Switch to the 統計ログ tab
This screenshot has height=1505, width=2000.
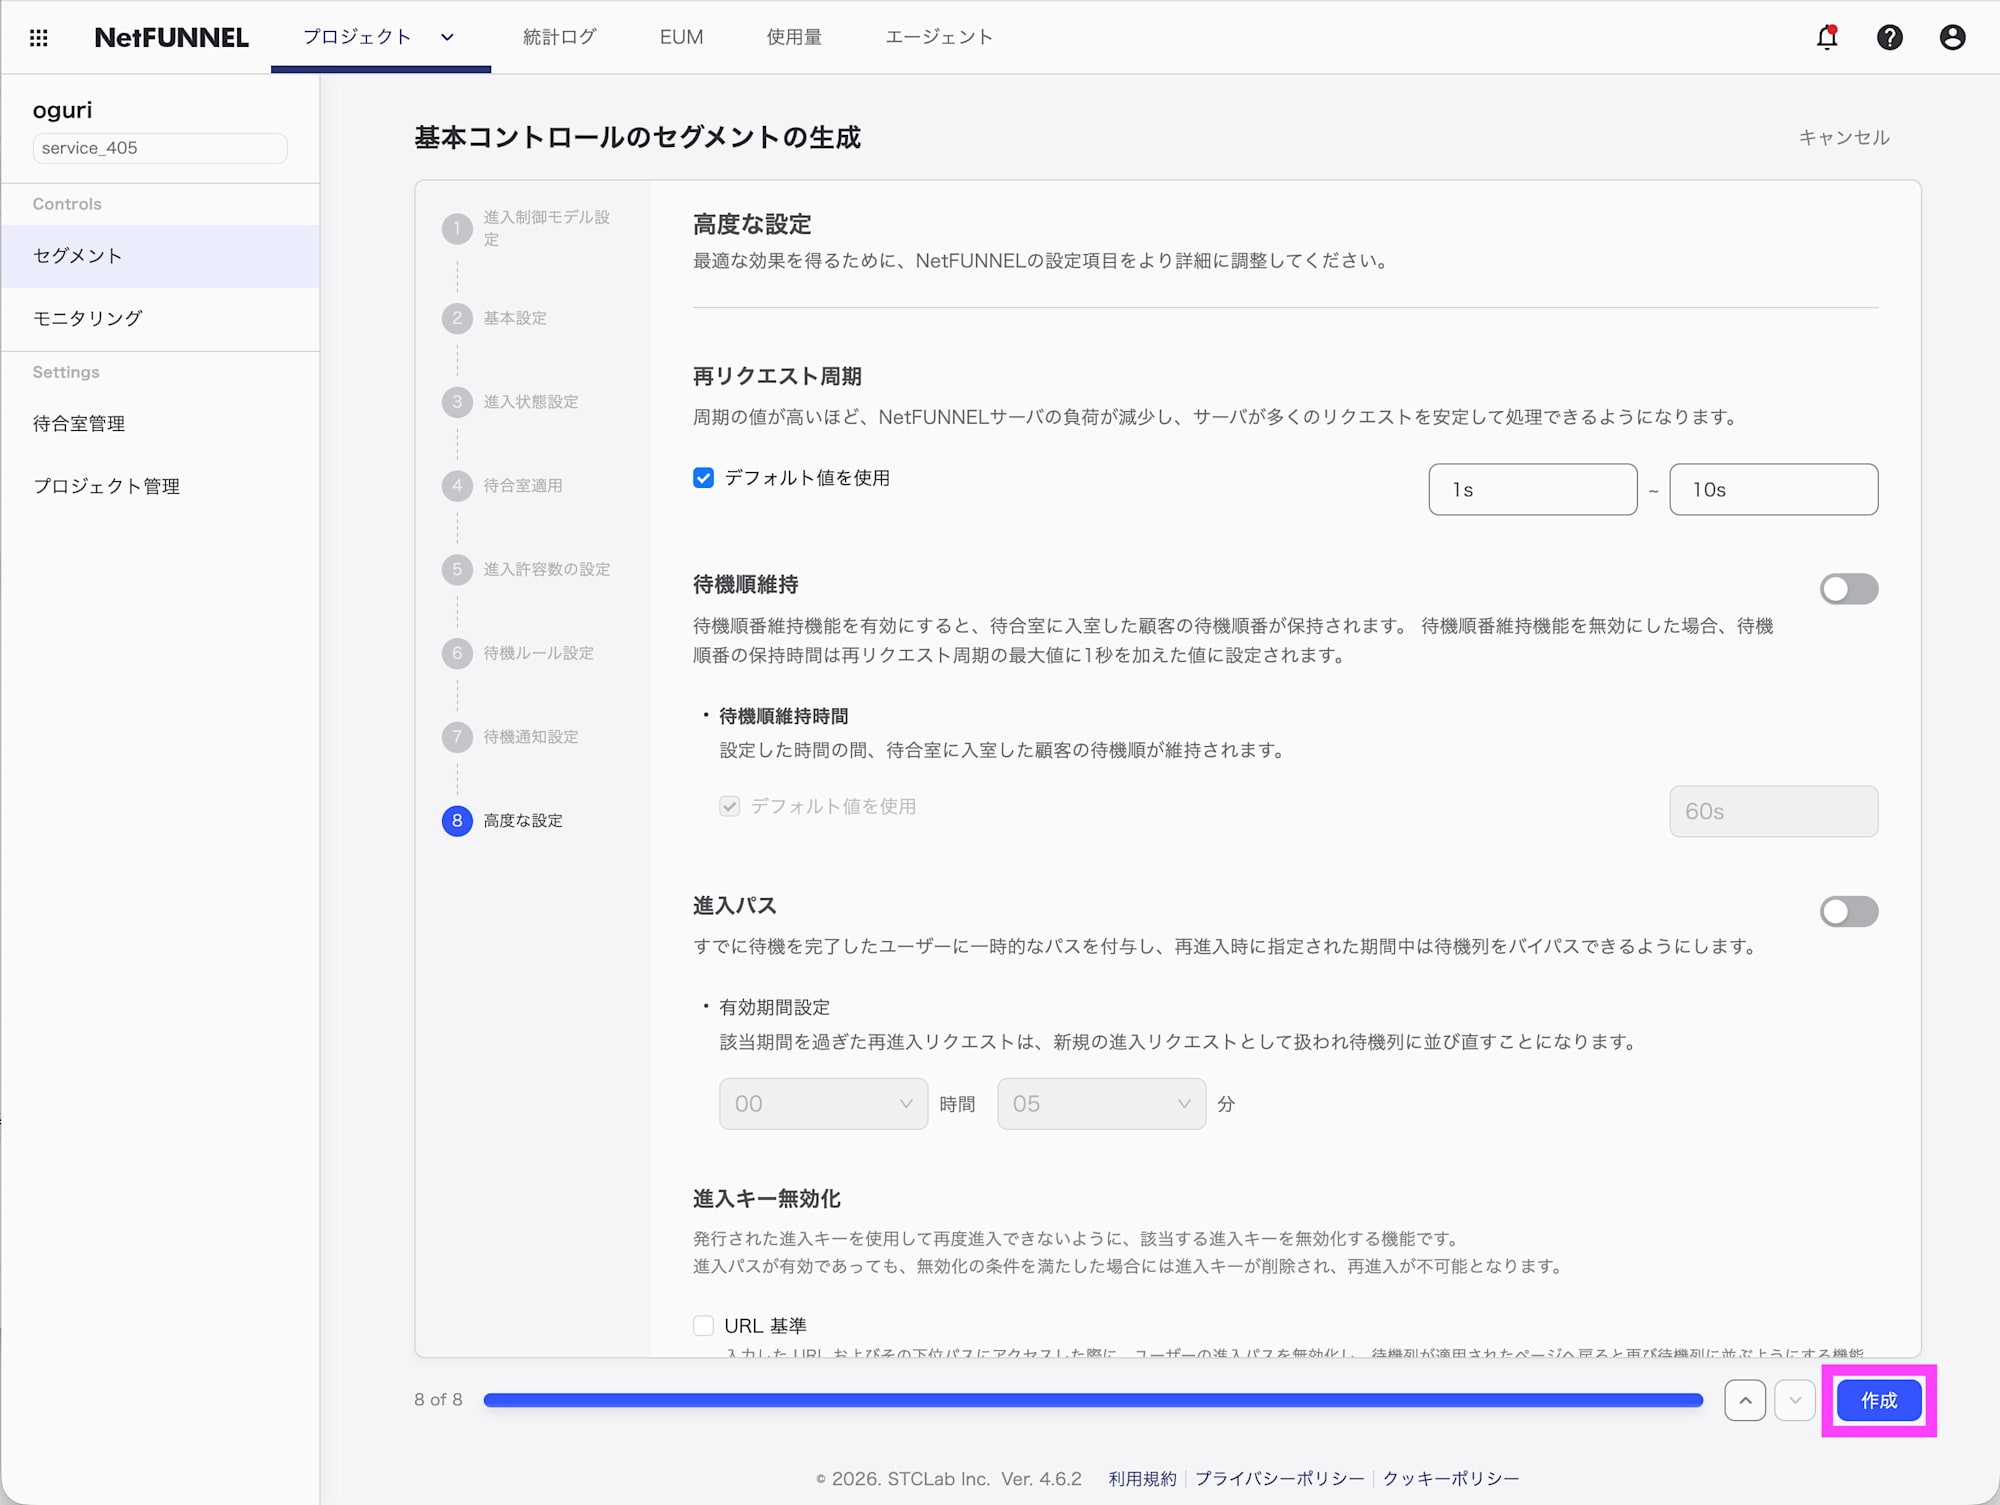click(559, 37)
